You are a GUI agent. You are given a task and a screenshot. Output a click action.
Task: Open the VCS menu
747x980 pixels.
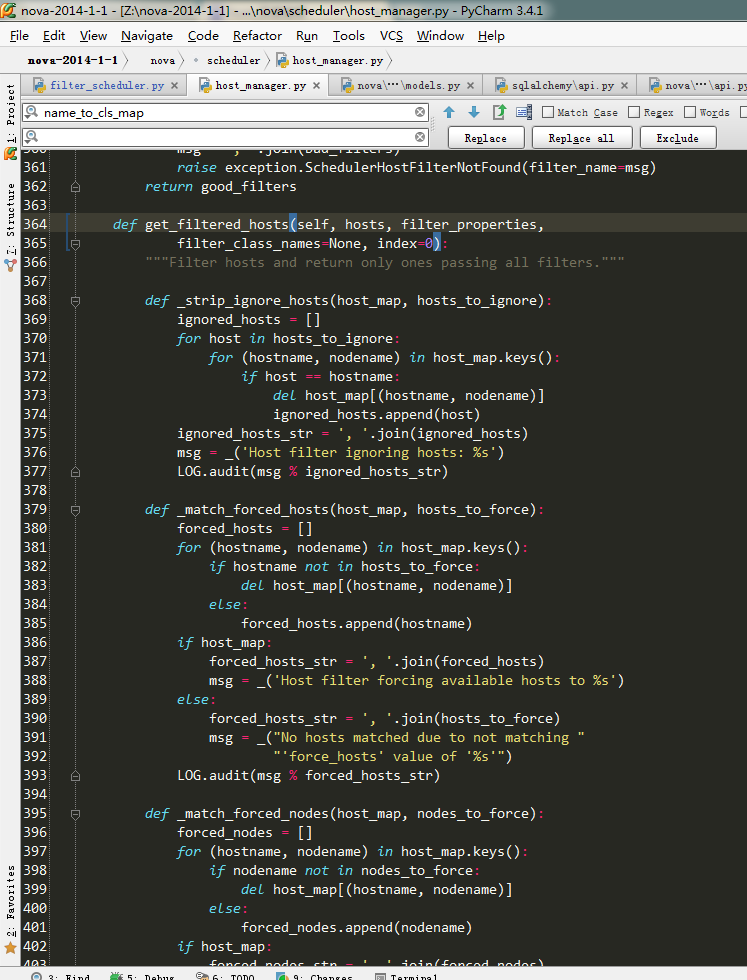coord(391,36)
